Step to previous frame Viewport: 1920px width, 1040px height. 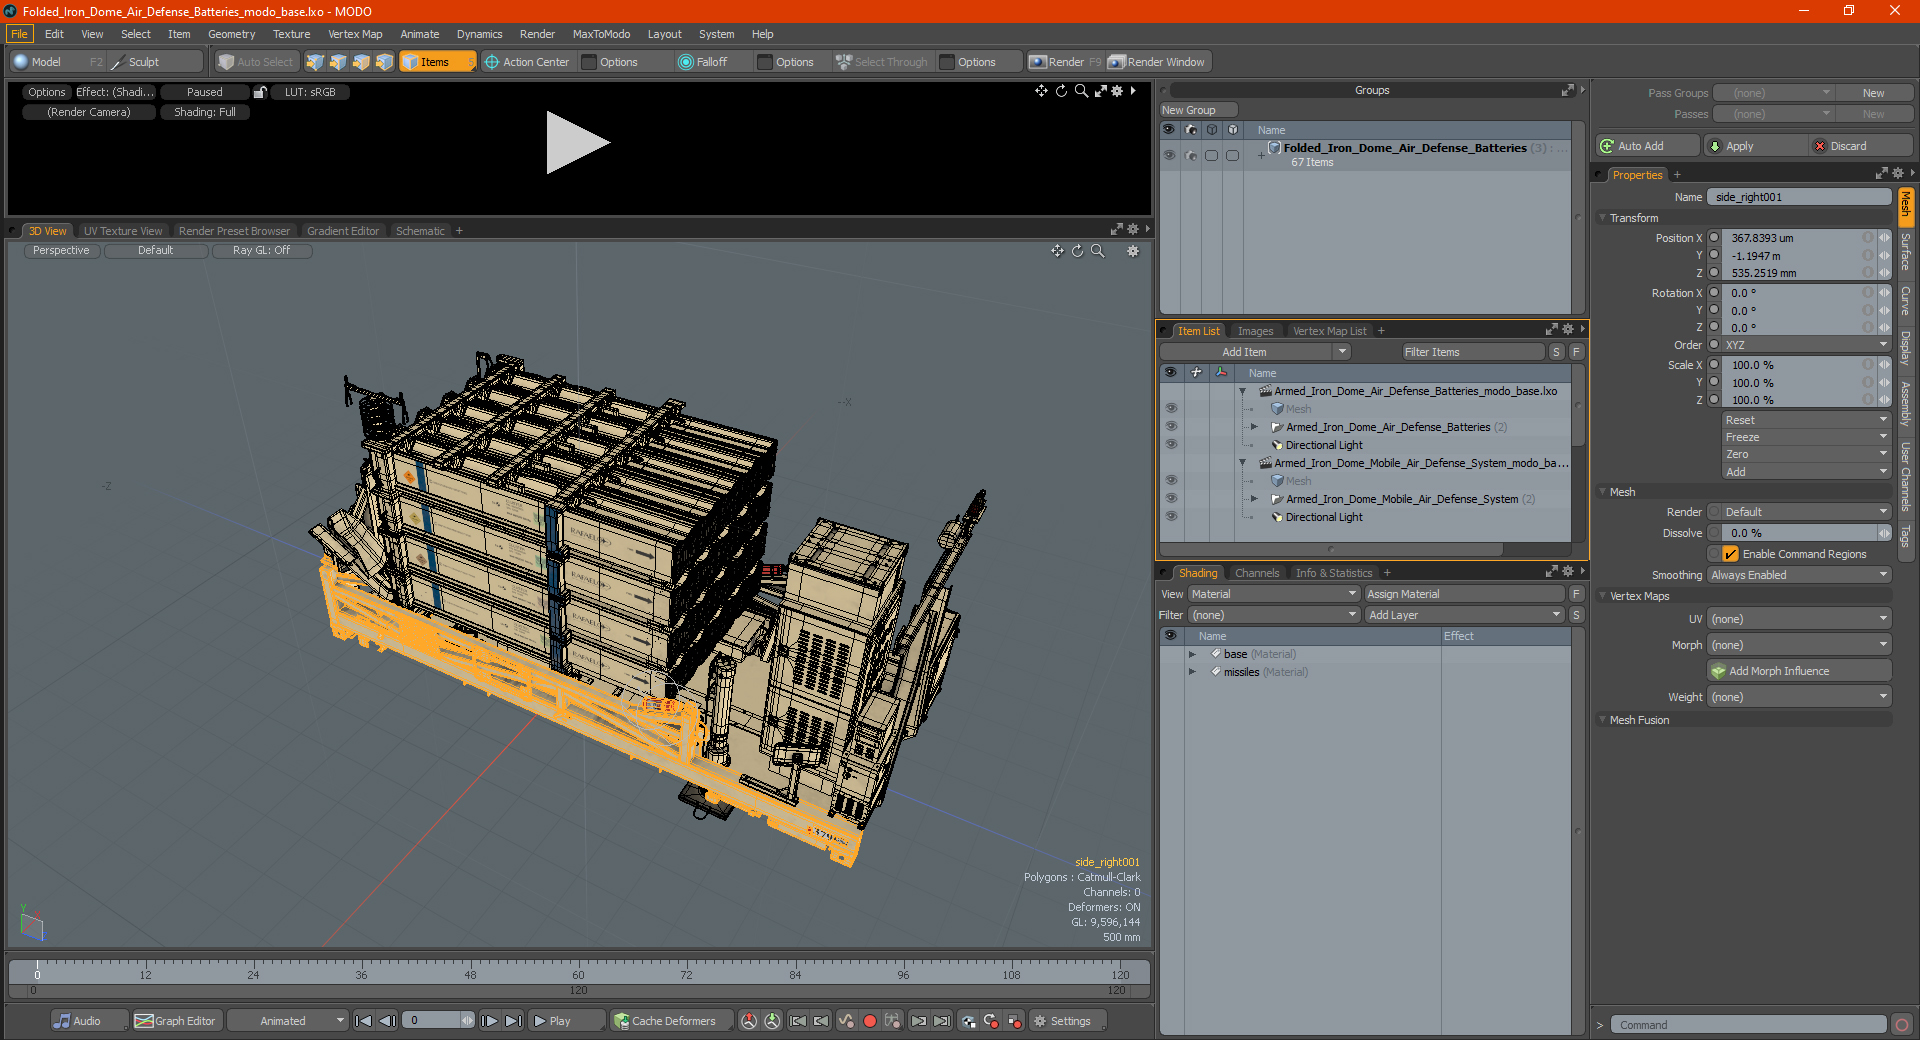388,1021
